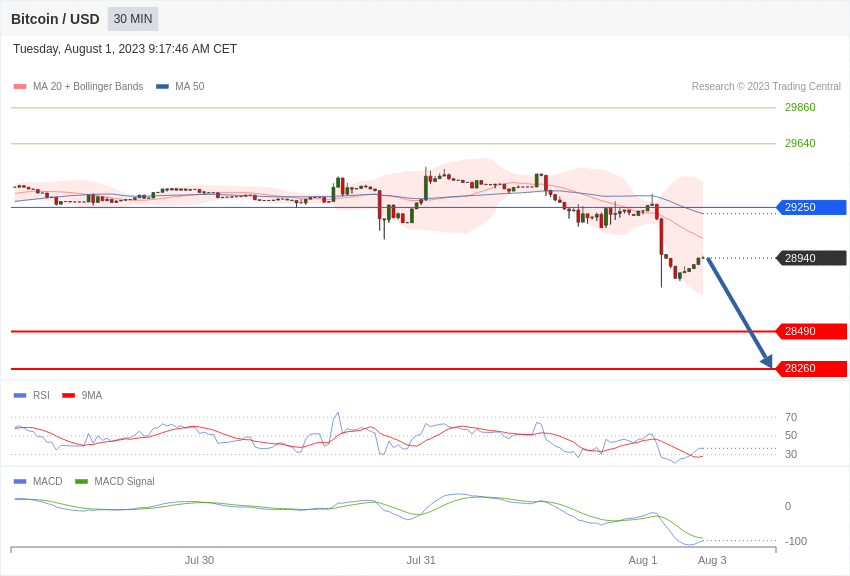850x576 pixels.
Task: Click the MACD legend swatch
Action: click(x=20, y=482)
